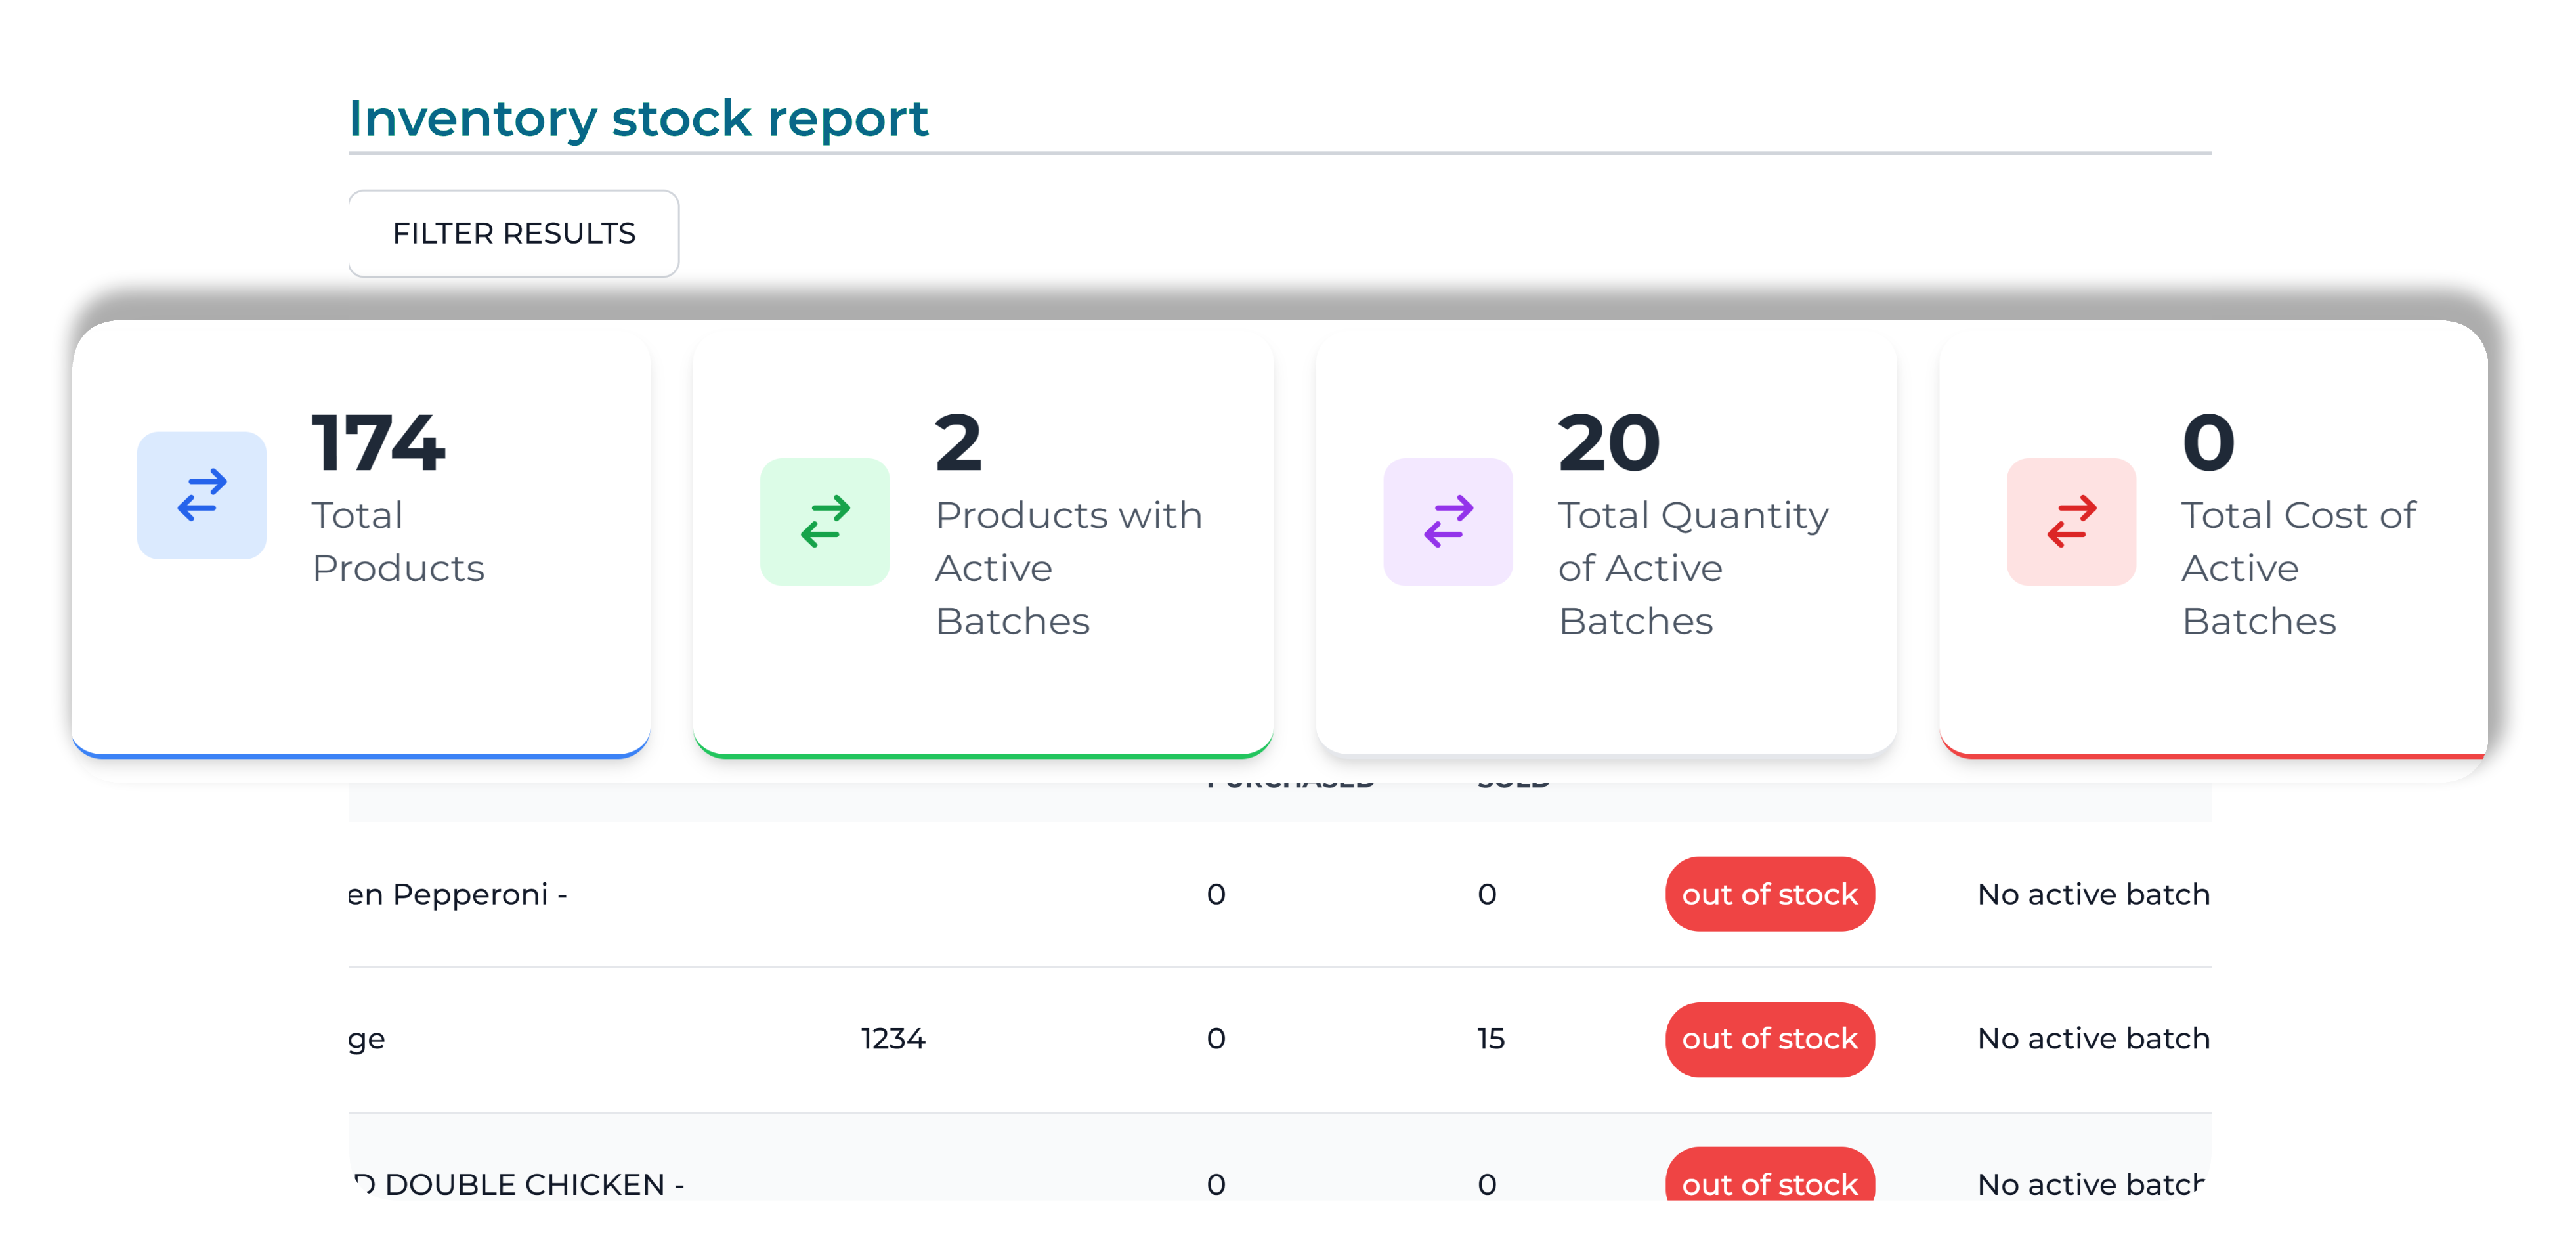Screen dimensions: 2576x1250
Task: Click out of stock badge in Pepperoni row
Action: [1769, 894]
